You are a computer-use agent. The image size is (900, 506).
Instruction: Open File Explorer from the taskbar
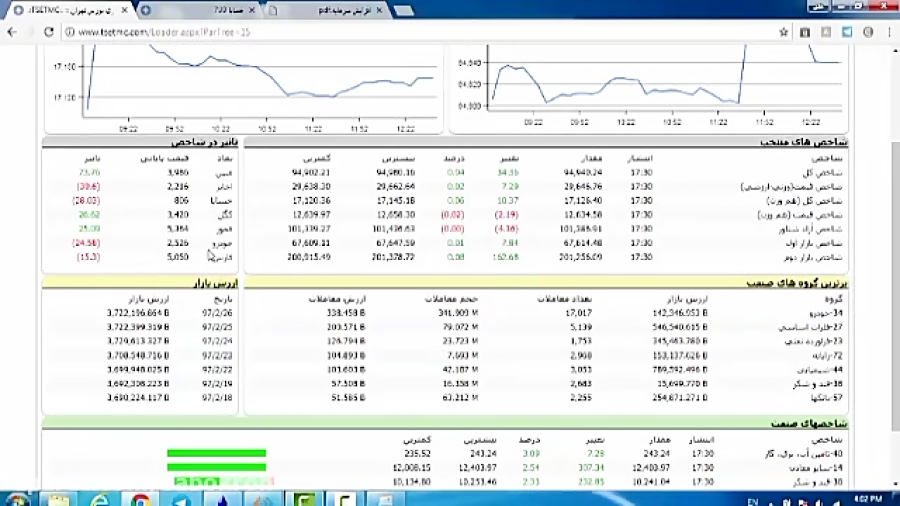[59, 500]
